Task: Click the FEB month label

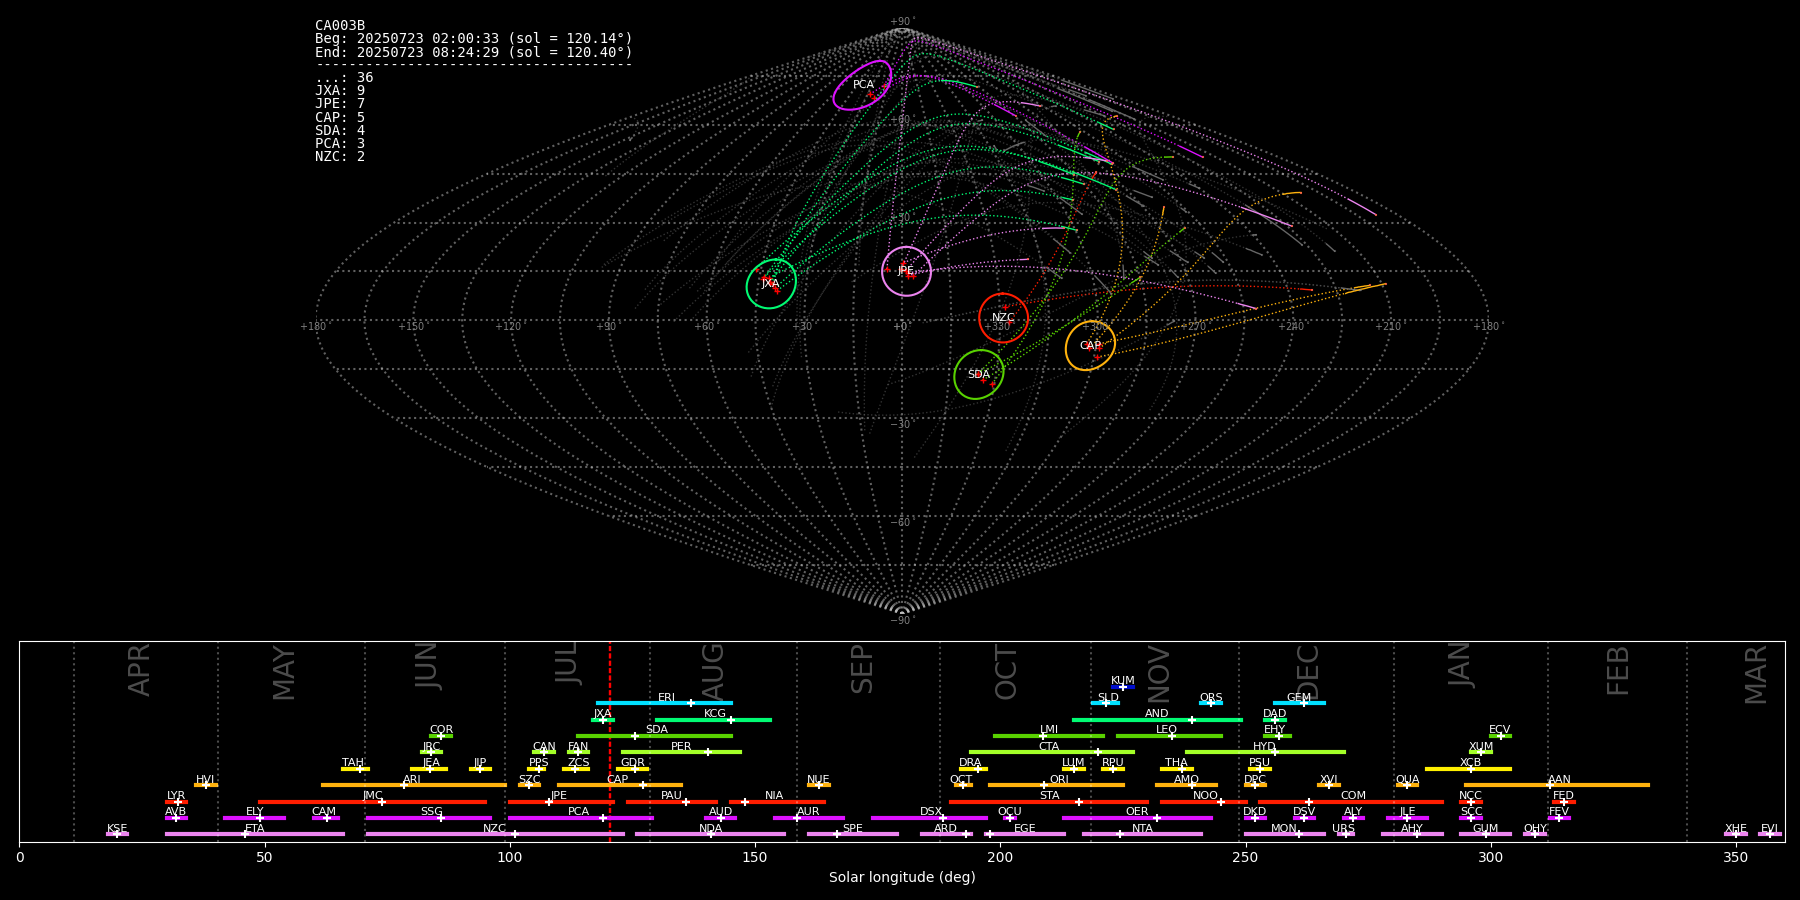Action: [x=1618, y=670]
